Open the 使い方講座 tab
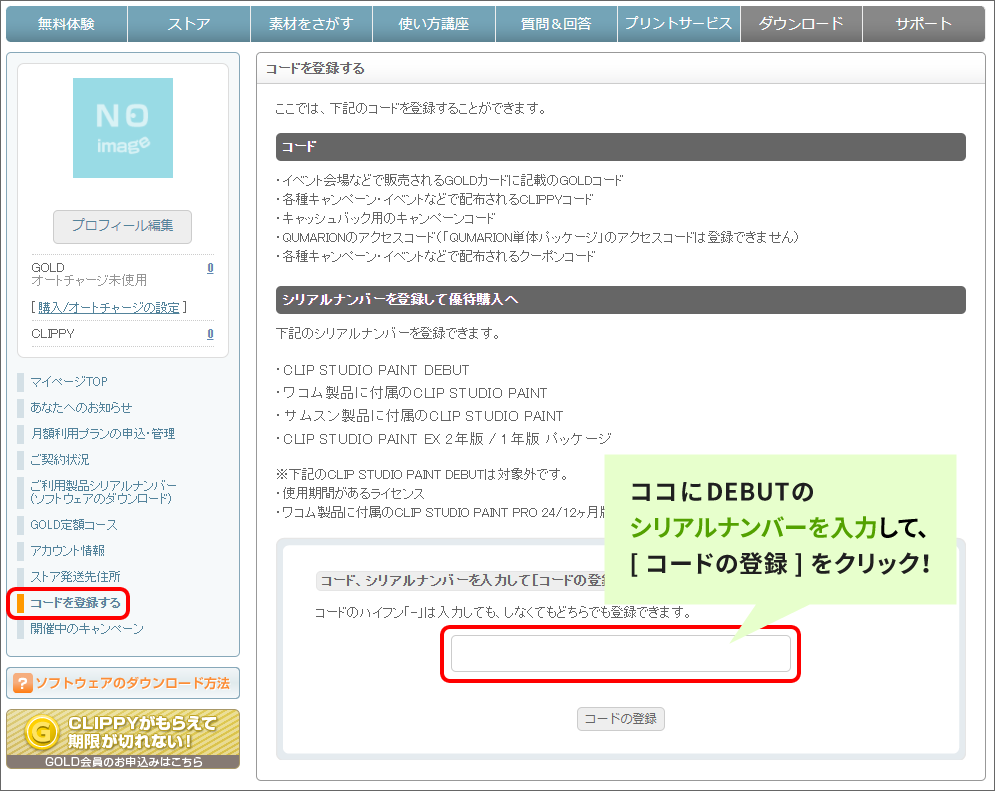The height and width of the screenshot is (791, 995). [x=434, y=24]
